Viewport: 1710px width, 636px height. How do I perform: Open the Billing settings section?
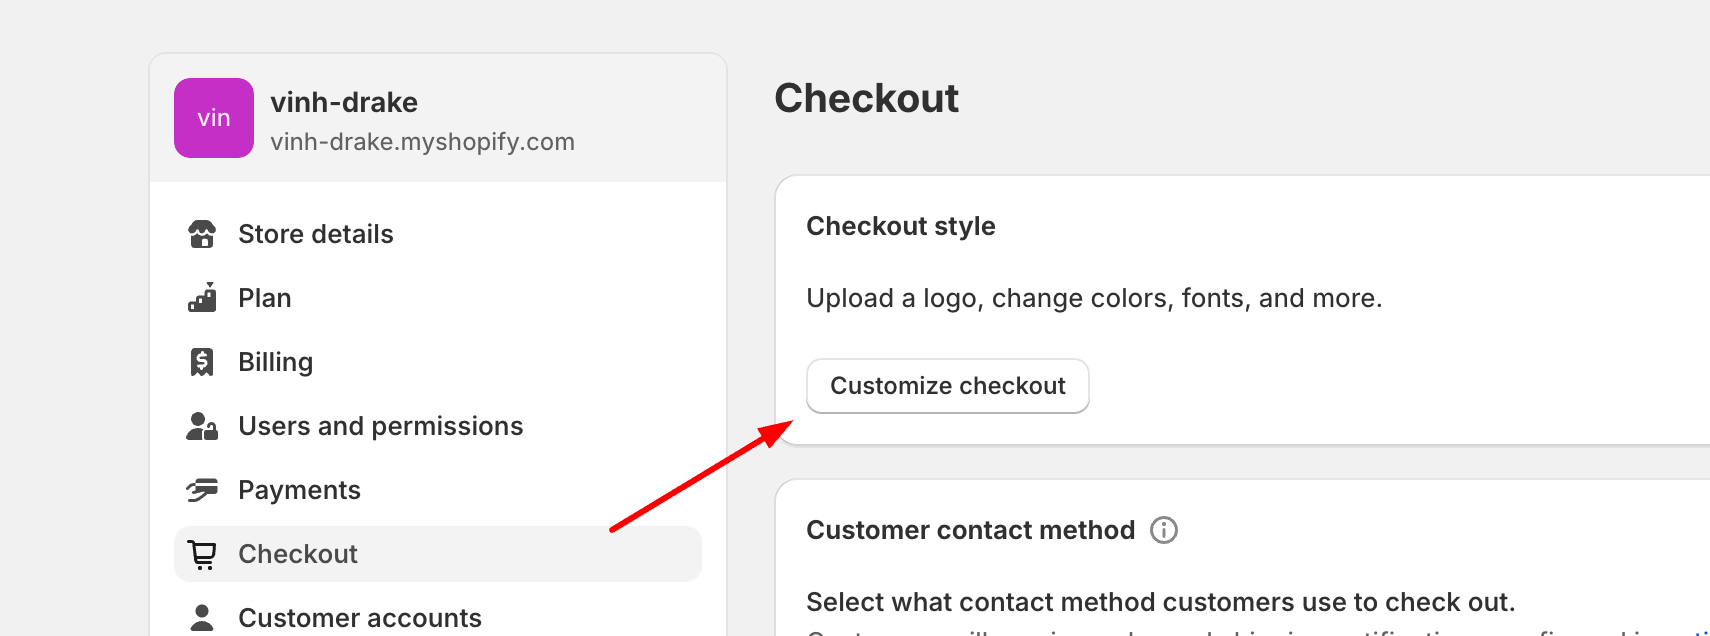(x=276, y=362)
